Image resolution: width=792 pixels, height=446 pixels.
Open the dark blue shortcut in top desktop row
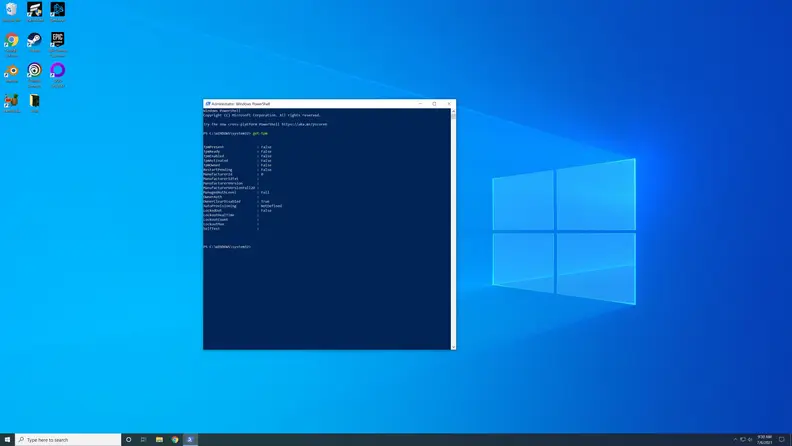click(x=58, y=11)
